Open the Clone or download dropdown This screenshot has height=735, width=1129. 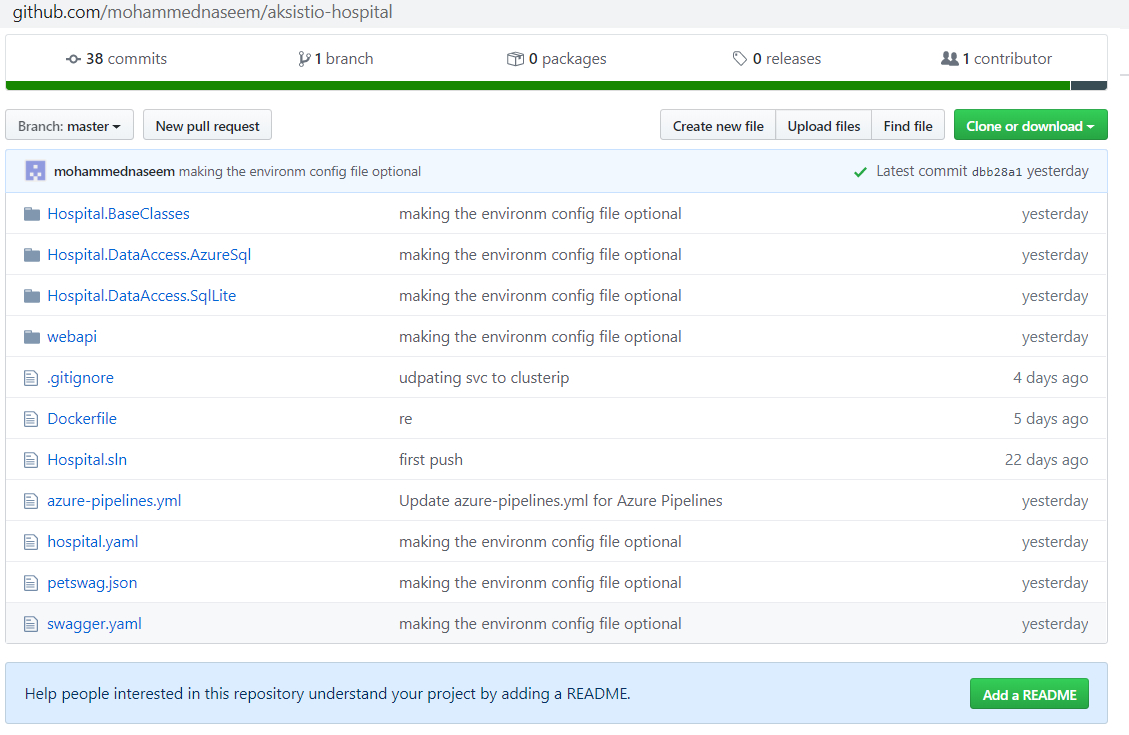[1030, 125]
